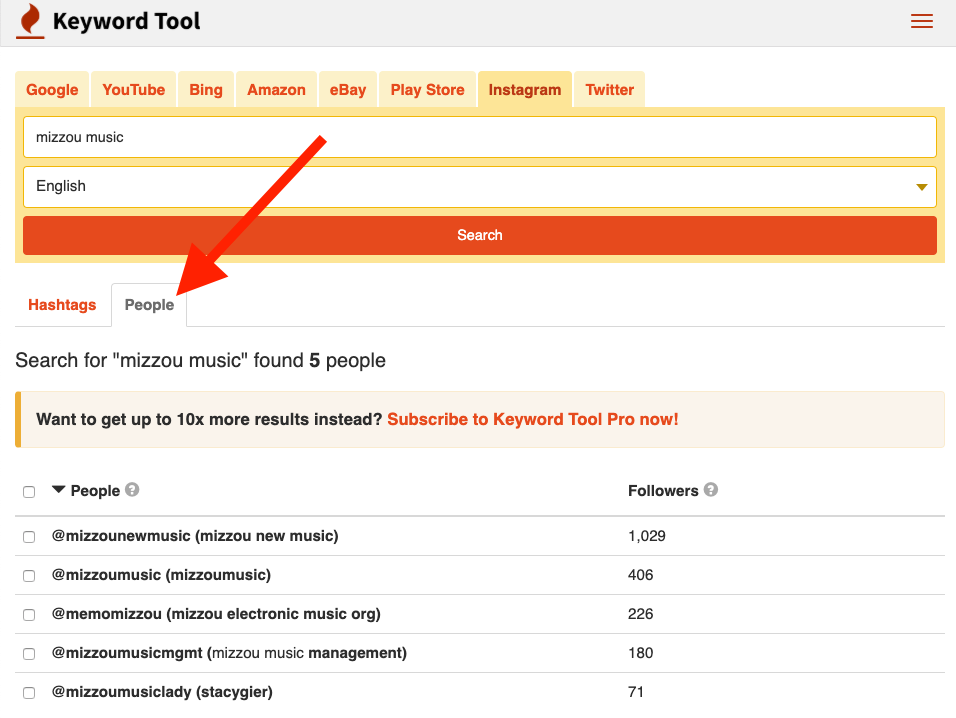
Task: Open the English language dropdown
Action: coord(480,187)
